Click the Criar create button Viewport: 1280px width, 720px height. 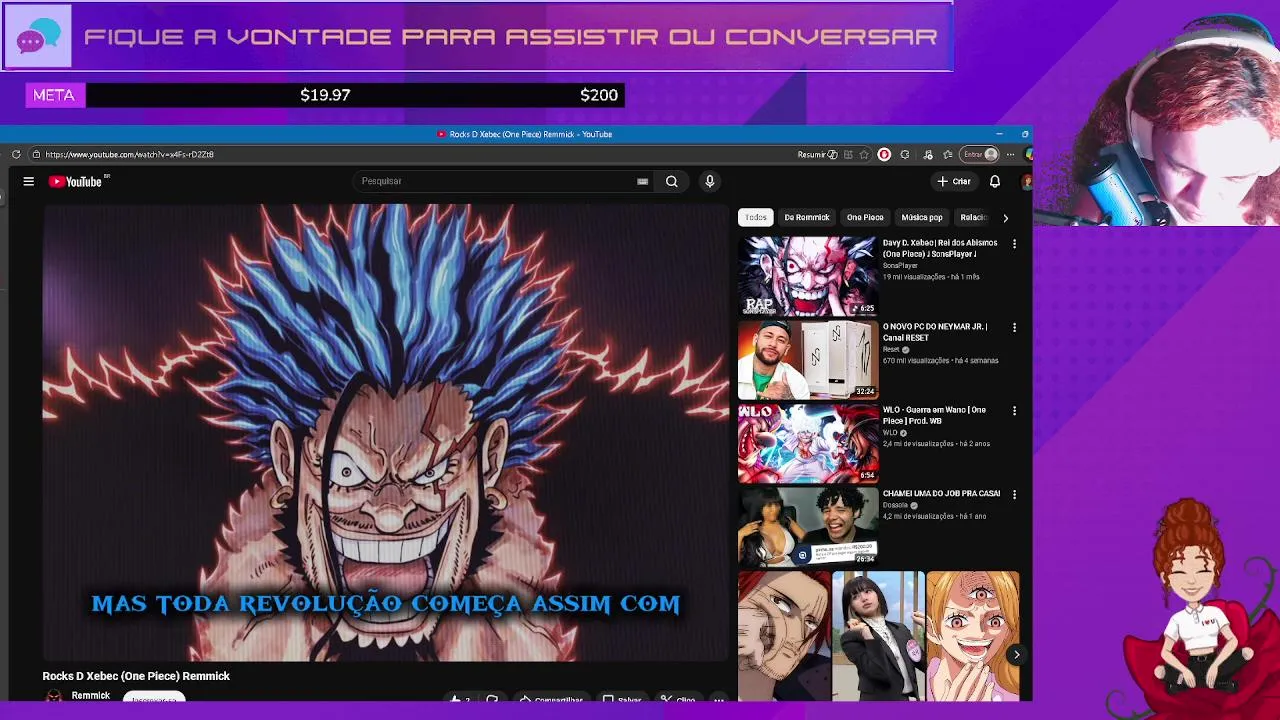pos(954,181)
